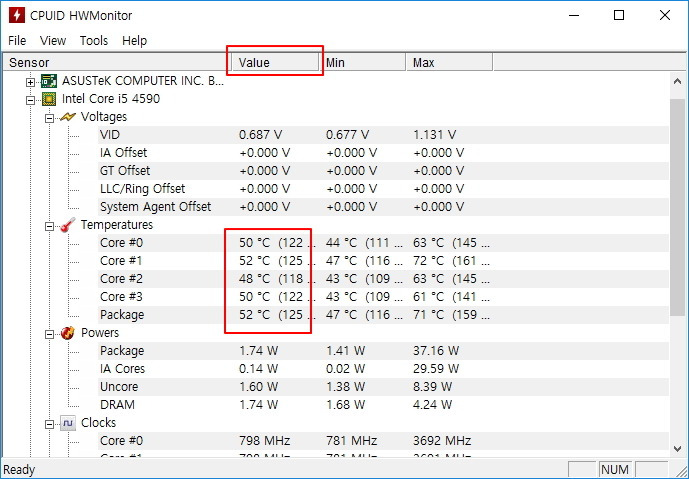Select the Intel Core i5 4590 tree item
The width and height of the screenshot is (689, 479).
111,99
